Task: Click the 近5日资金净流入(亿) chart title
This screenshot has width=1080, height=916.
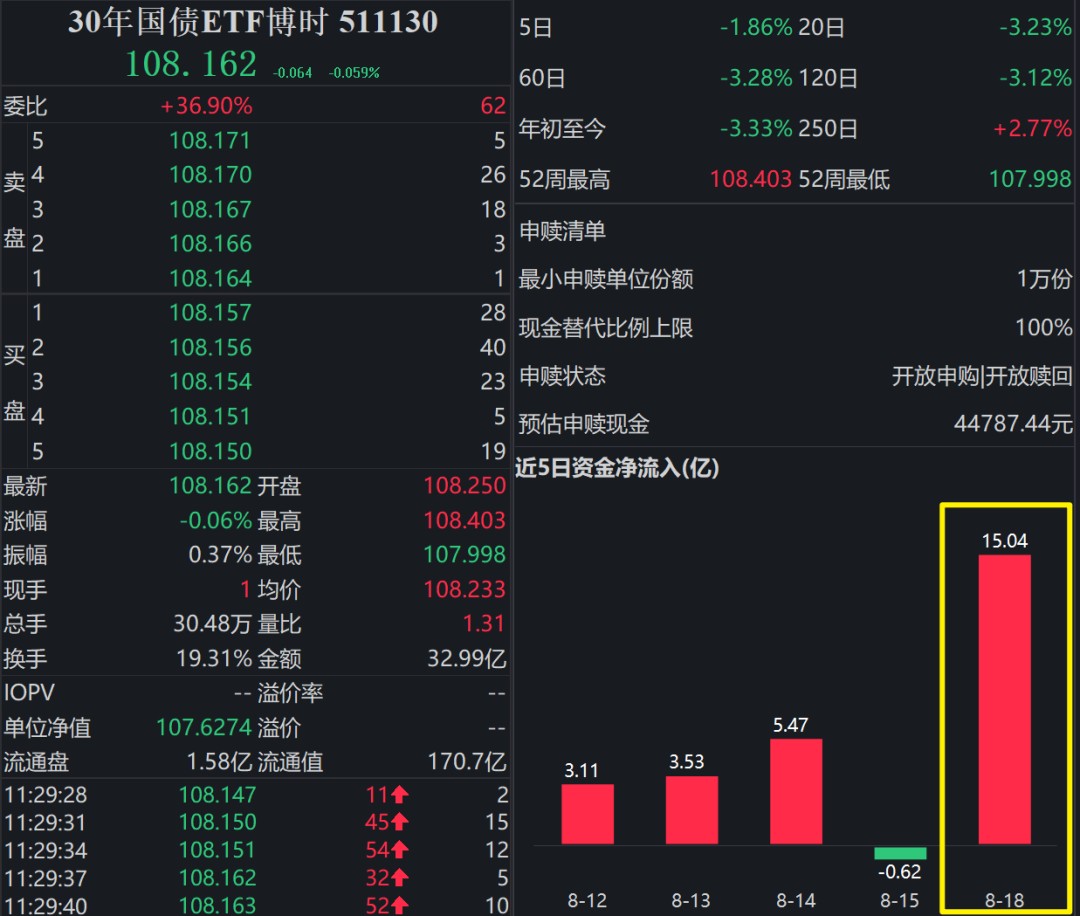Action: click(x=617, y=468)
